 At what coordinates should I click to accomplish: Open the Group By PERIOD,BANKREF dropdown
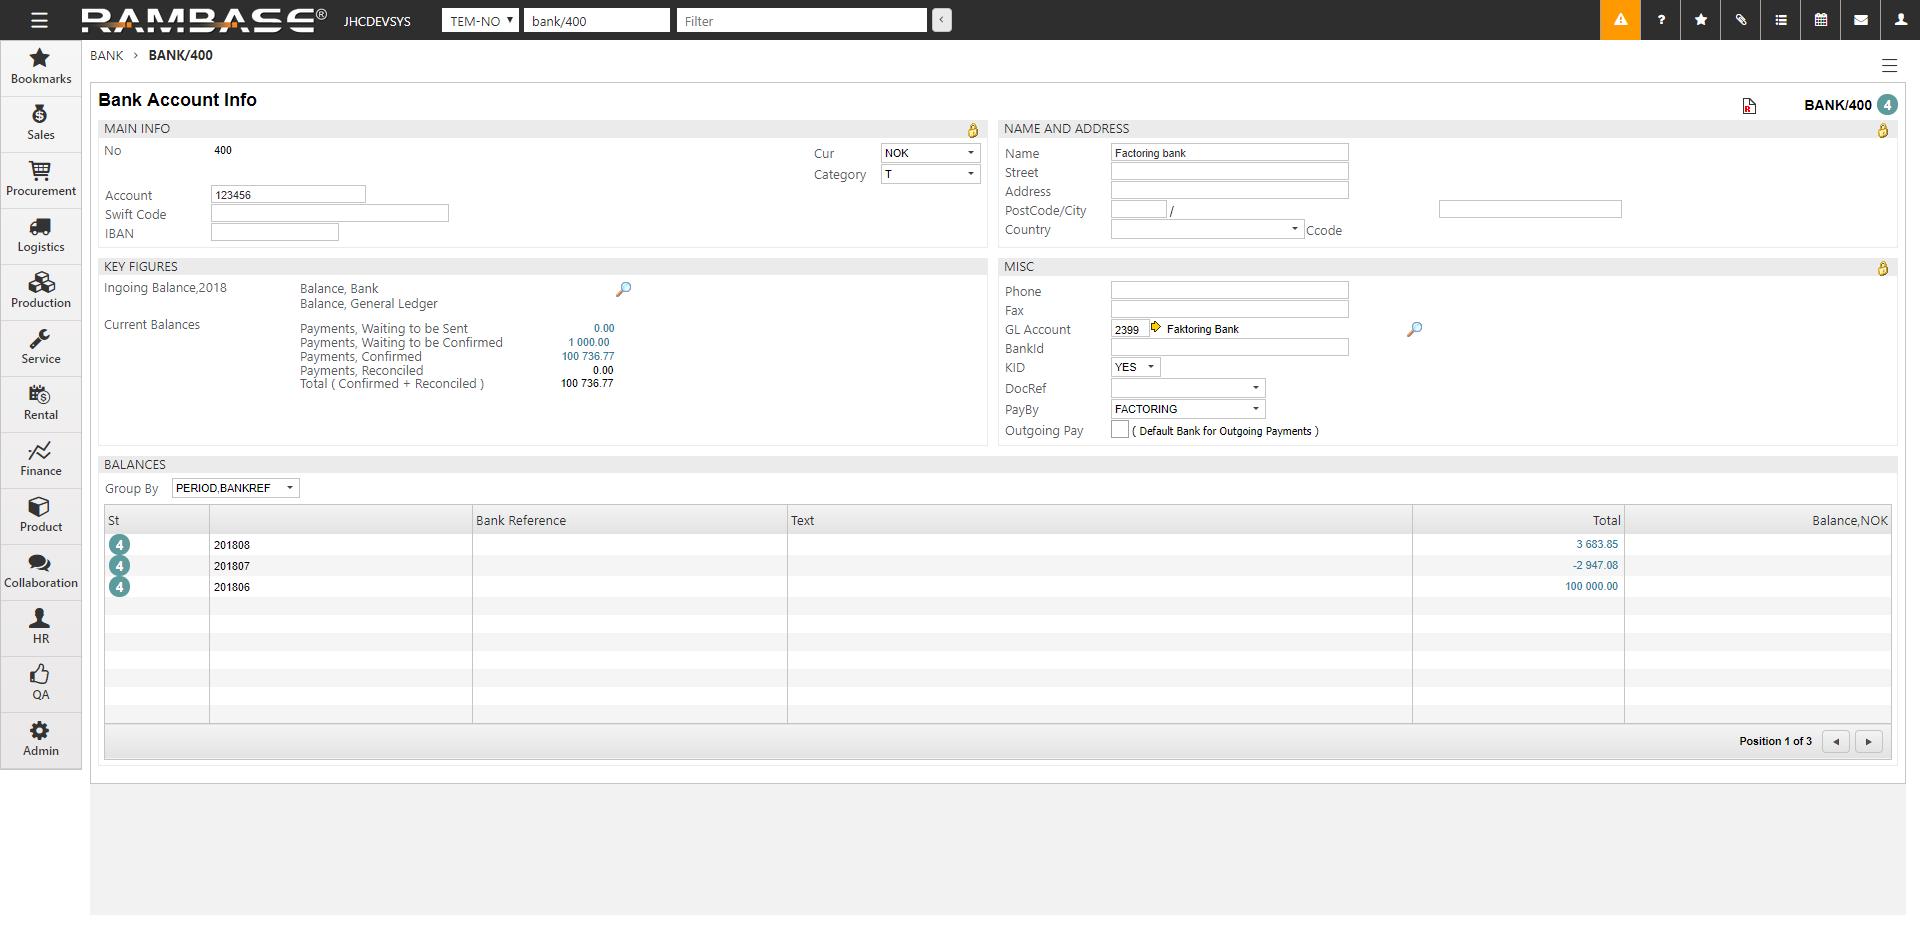(235, 488)
